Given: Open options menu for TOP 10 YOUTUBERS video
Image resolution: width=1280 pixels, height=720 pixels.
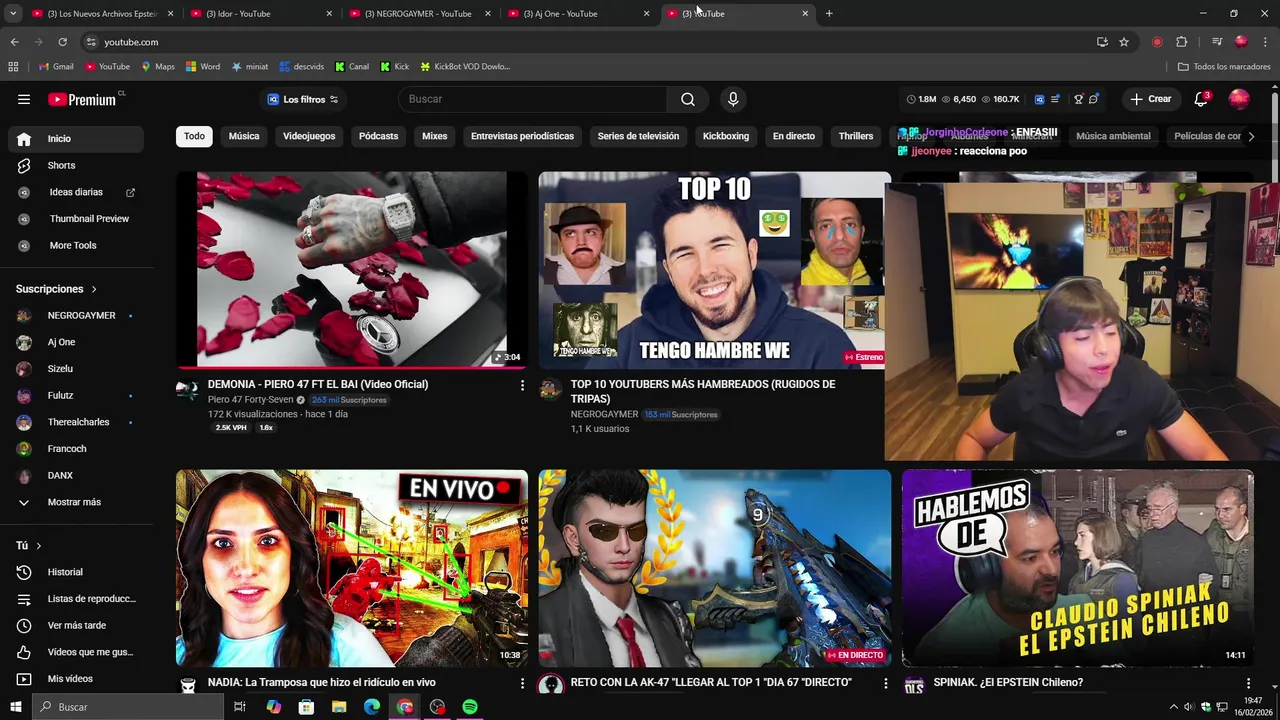Looking at the screenshot, I should [x=885, y=385].
